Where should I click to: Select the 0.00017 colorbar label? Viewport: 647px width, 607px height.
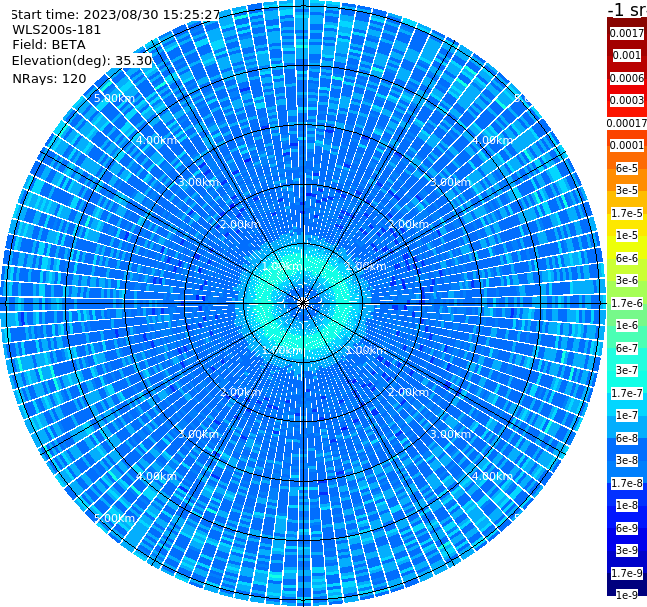point(627,123)
